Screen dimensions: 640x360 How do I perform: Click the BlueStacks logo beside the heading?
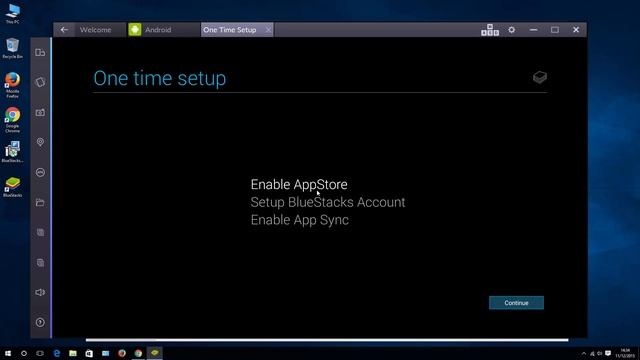coord(540,77)
